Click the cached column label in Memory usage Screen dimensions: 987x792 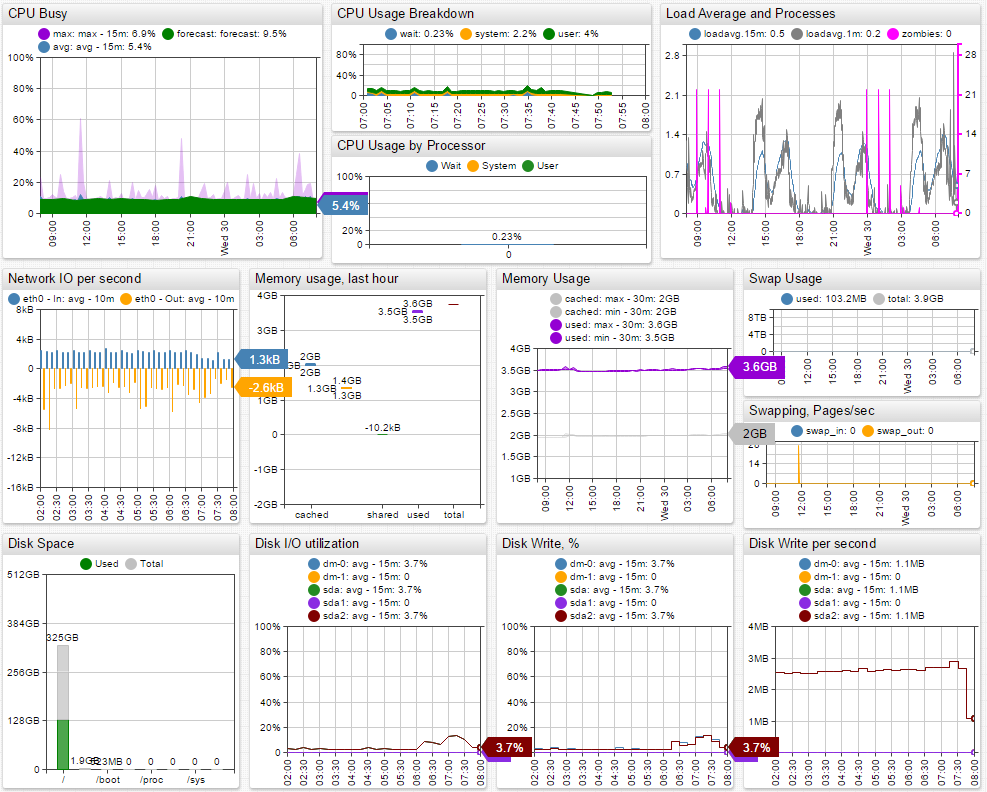coord(312,514)
